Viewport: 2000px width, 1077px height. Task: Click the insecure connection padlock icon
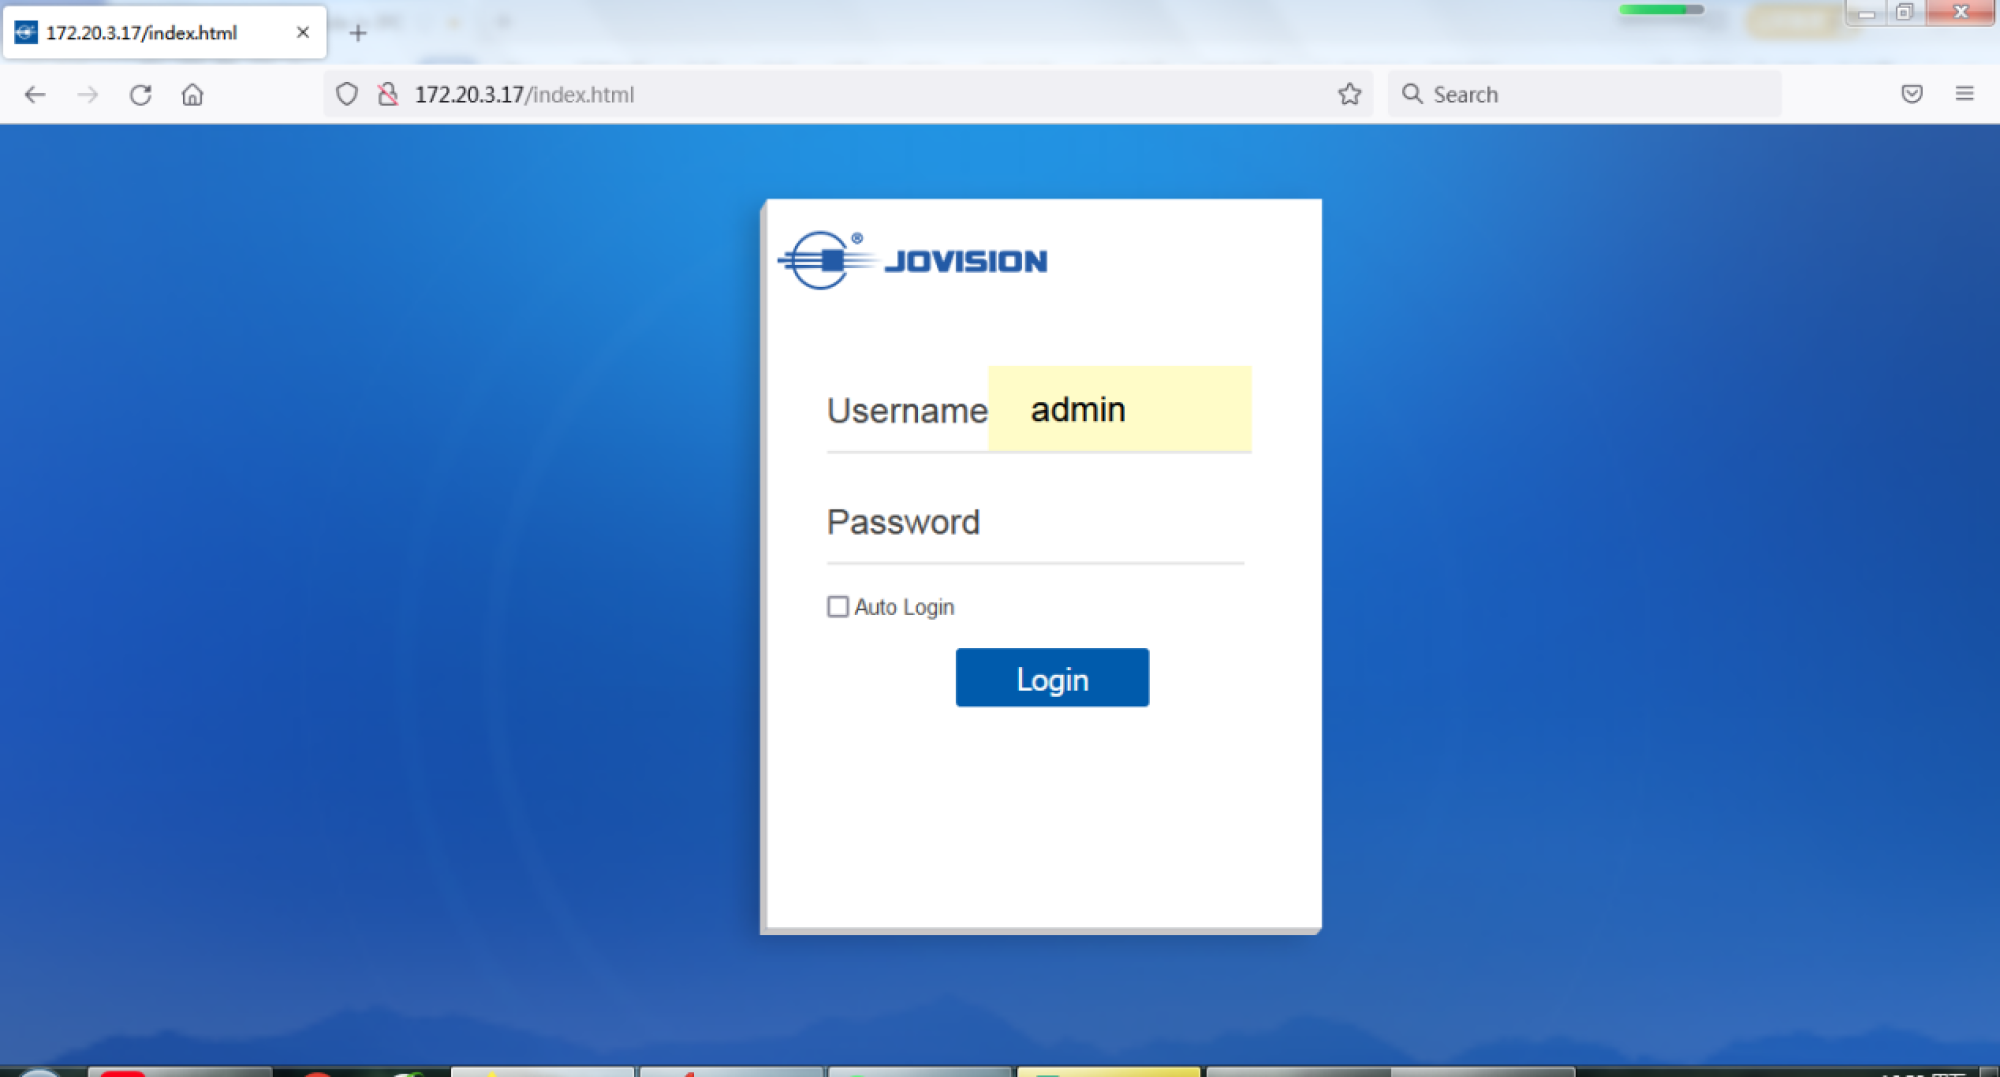tap(388, 94)
